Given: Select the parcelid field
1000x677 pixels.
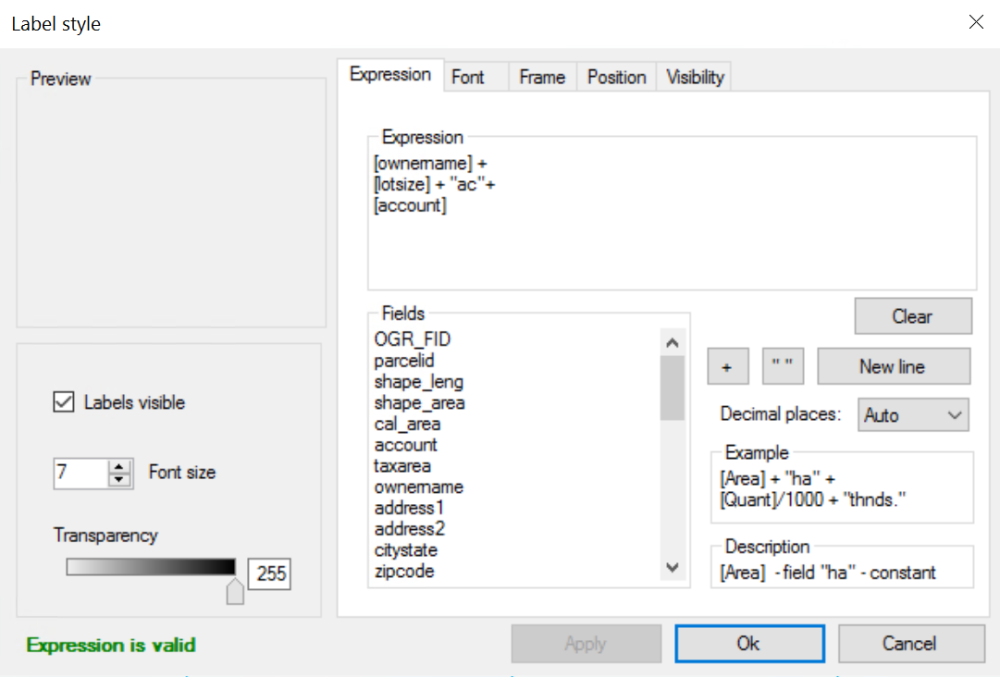Looking at the screenshot, I should click(409, 360).
